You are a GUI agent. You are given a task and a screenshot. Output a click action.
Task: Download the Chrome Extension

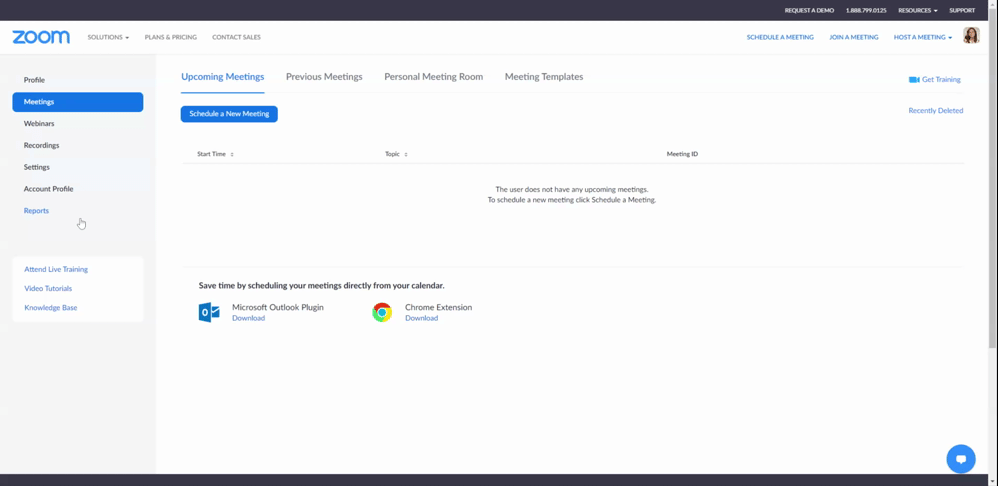click(421, 318)
